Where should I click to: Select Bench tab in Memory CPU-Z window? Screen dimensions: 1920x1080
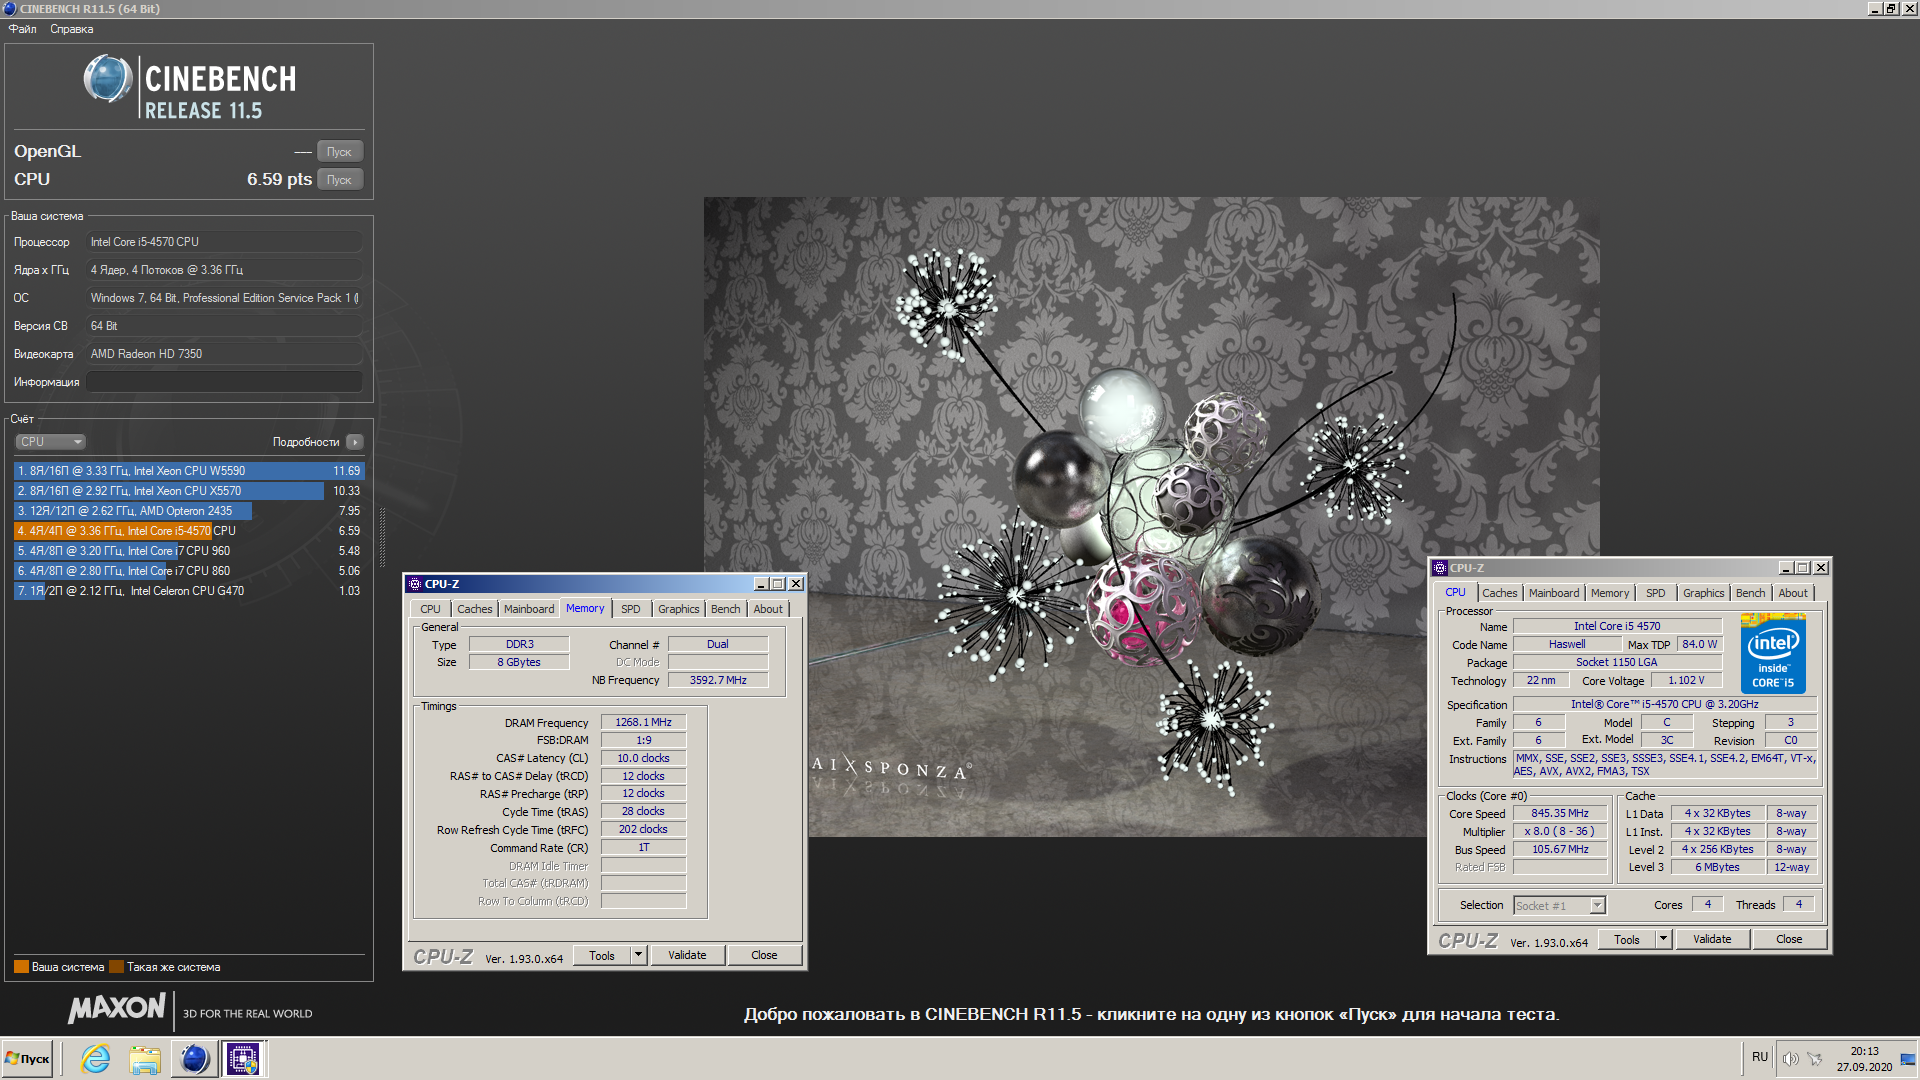(x=726, y=609)
